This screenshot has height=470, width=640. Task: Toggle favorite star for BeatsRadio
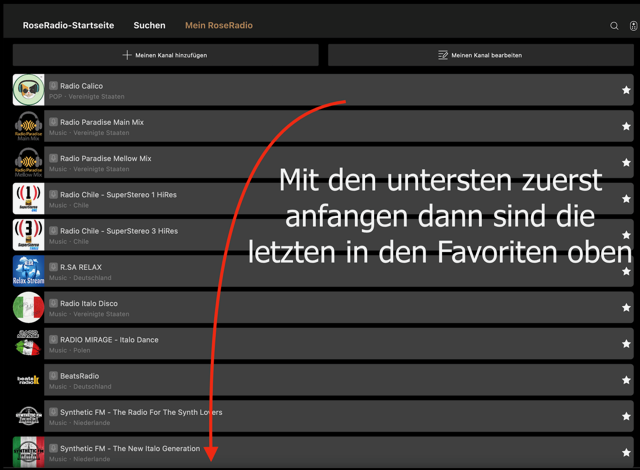click(626, 380)
